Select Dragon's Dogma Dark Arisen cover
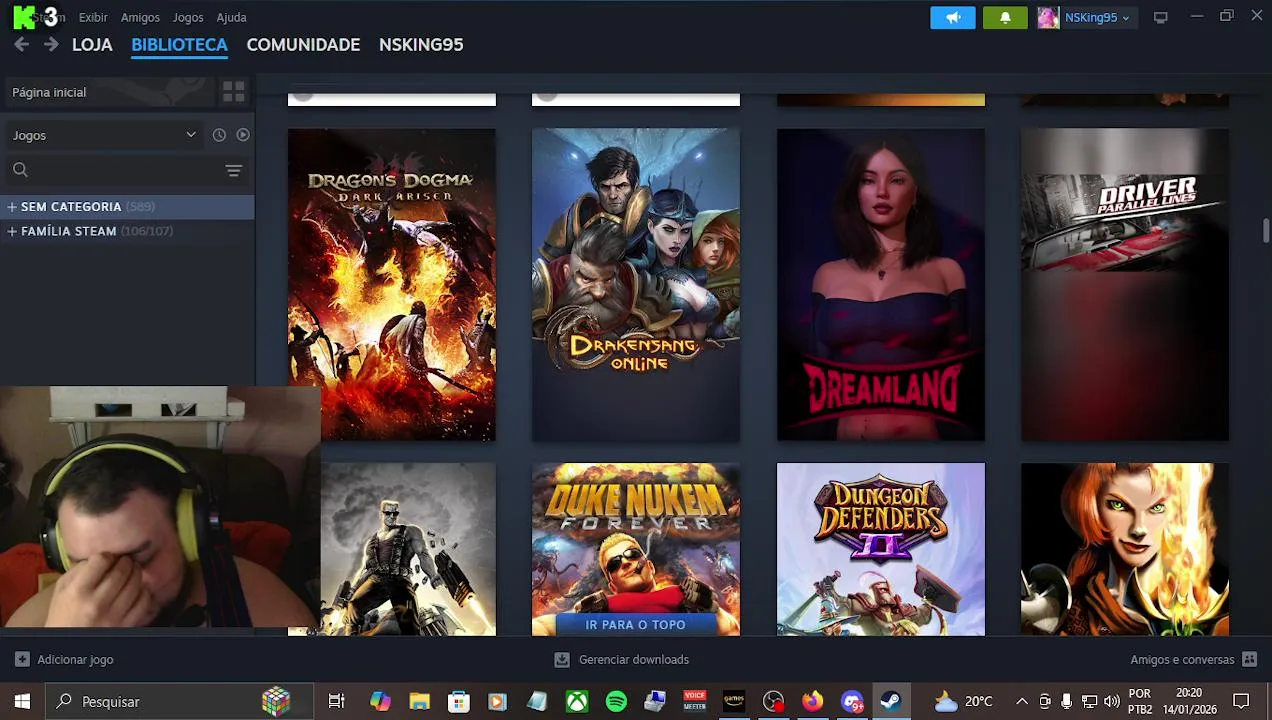Image resolution: width=1272 pixels, height=720 pixels. 392,285
